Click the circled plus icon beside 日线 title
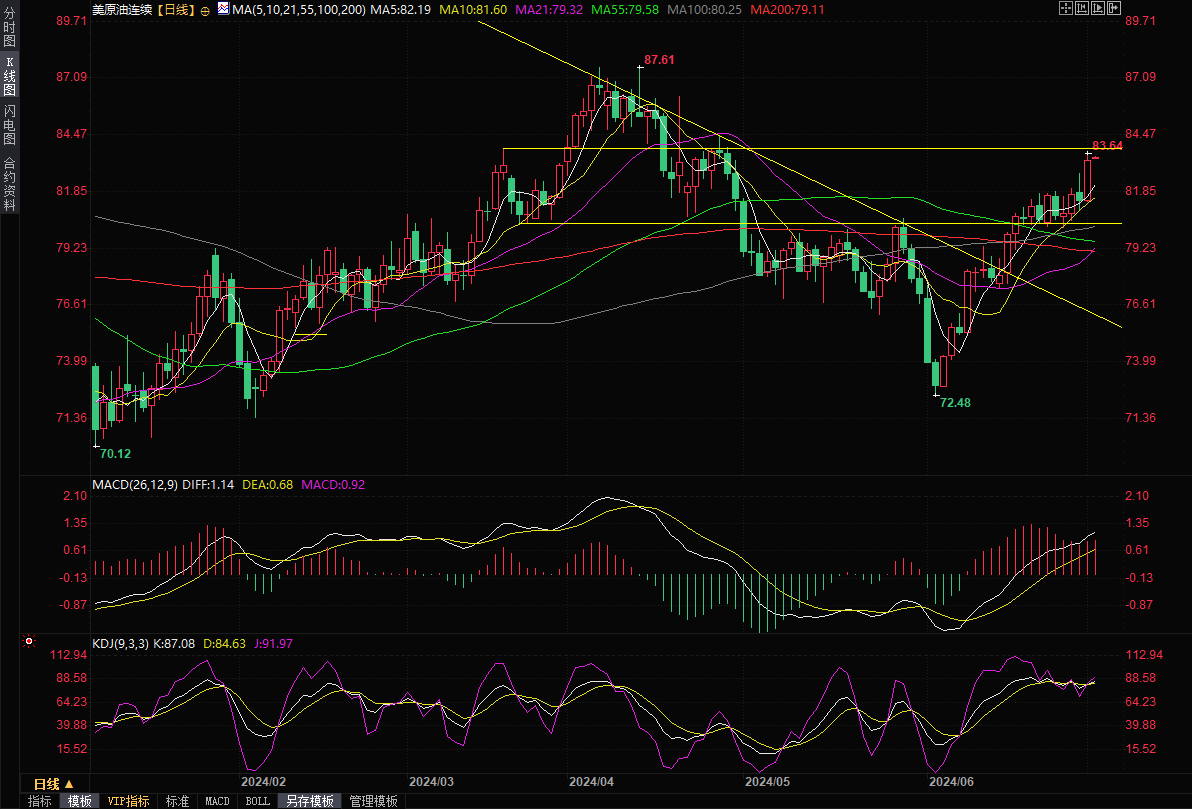This screenshot has height=809, width=1192. coord(205,9)
